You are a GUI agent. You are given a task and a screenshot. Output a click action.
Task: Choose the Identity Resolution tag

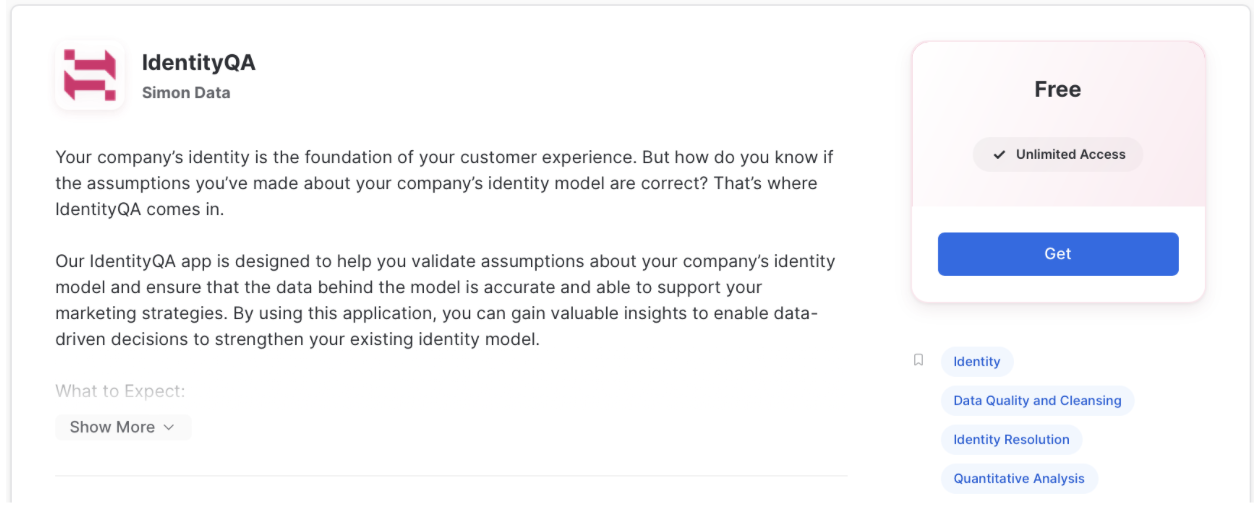pos(1011,440)
